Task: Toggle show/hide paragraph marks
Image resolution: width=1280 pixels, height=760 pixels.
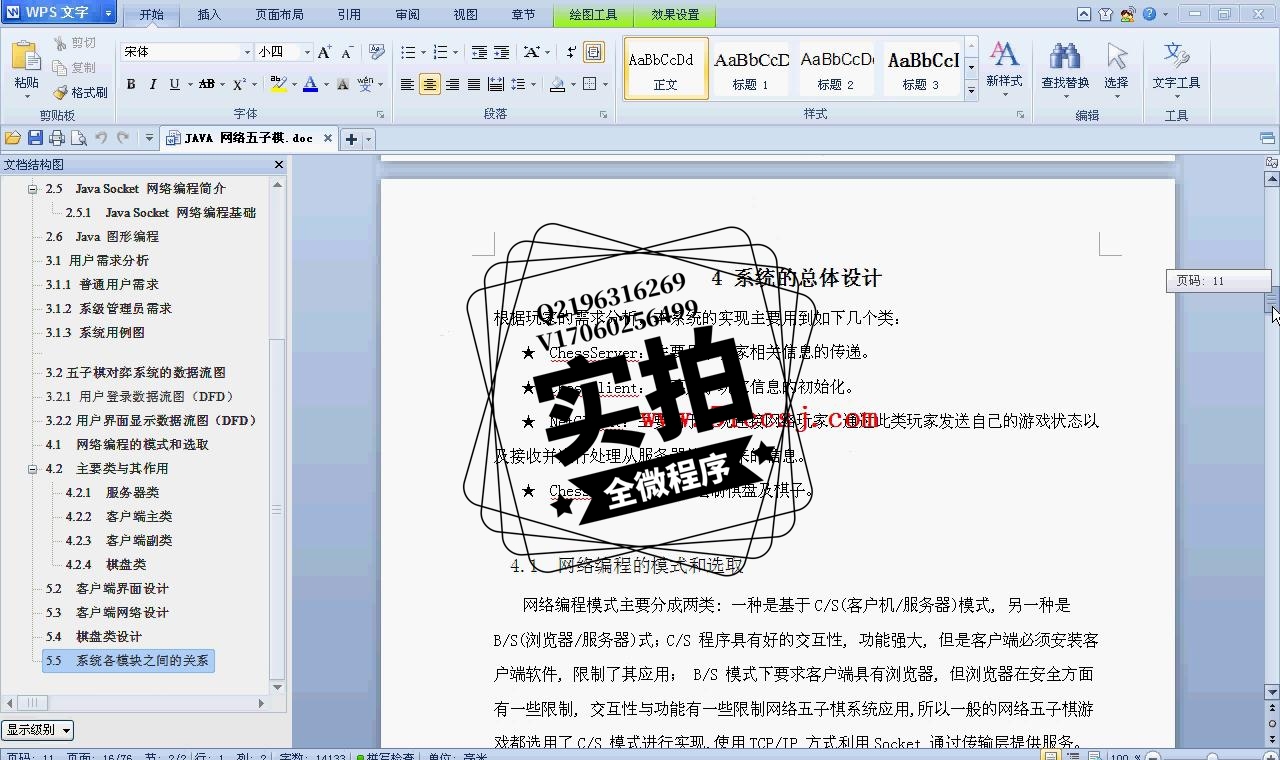Action: coord(571,52)
